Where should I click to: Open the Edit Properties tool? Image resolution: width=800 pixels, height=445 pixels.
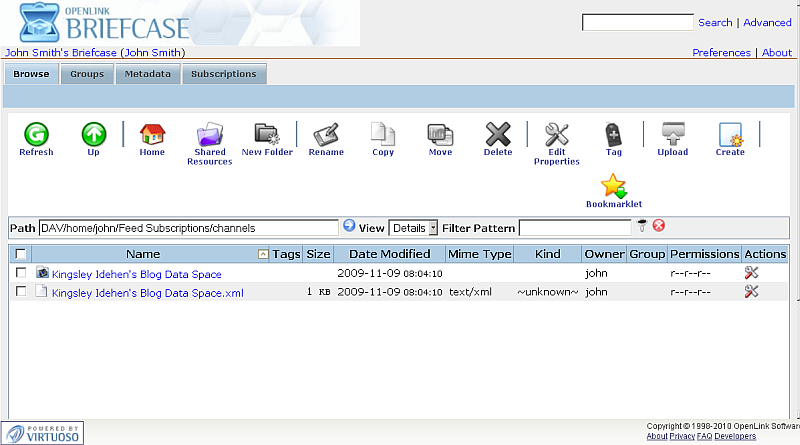tap(556, 134)
